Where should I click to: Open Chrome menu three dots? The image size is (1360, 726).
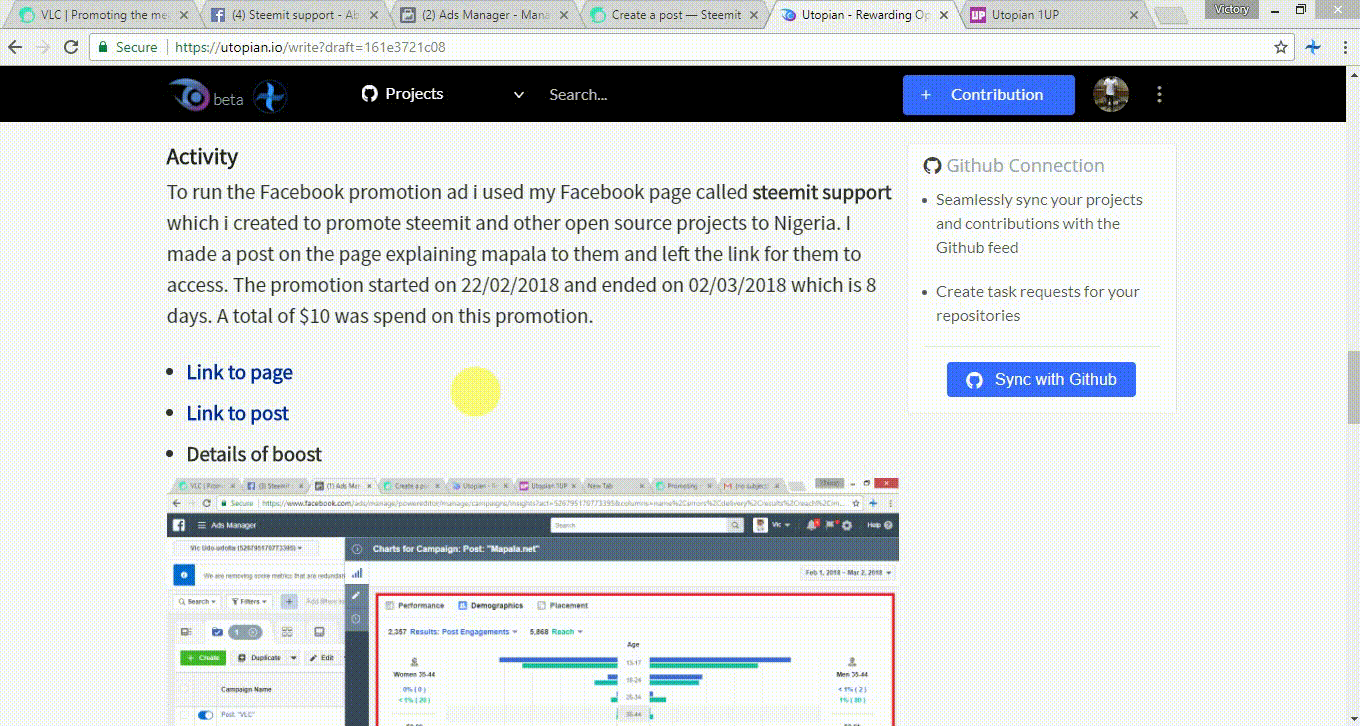point(1343,47)
